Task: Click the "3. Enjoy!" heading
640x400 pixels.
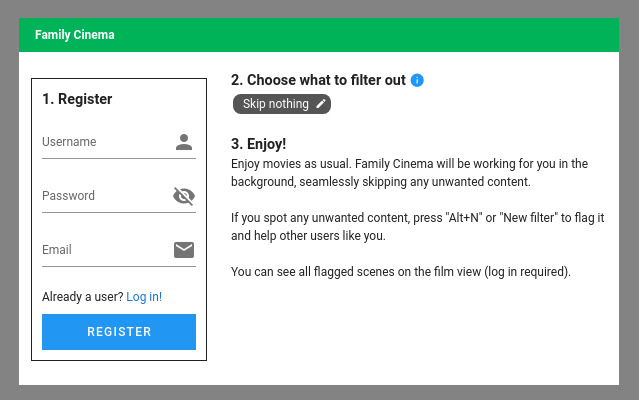Action: pos(259,144)
